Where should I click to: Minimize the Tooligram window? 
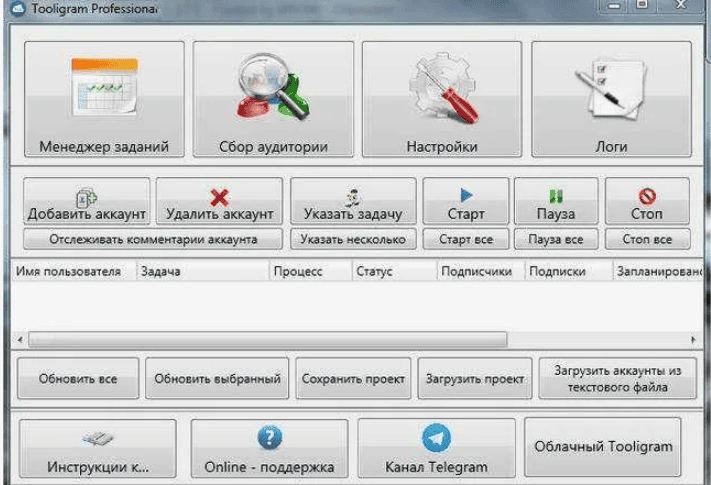pos(614,5)
